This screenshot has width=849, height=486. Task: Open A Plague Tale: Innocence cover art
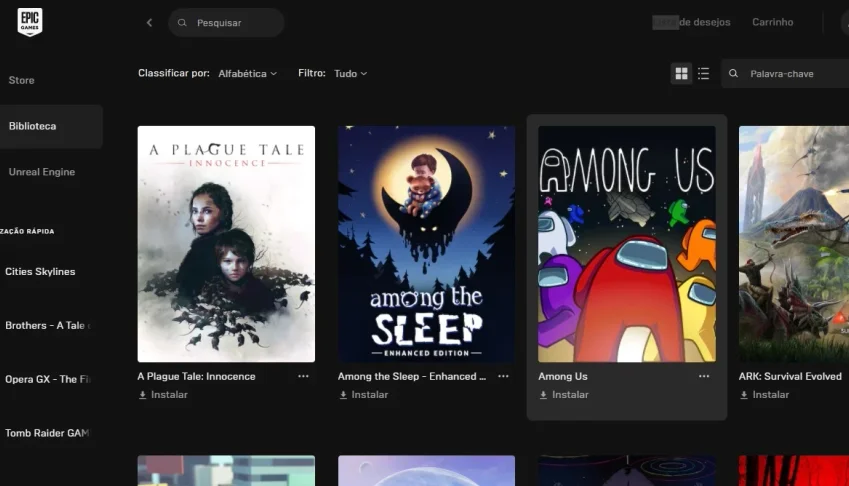[226, 244]
